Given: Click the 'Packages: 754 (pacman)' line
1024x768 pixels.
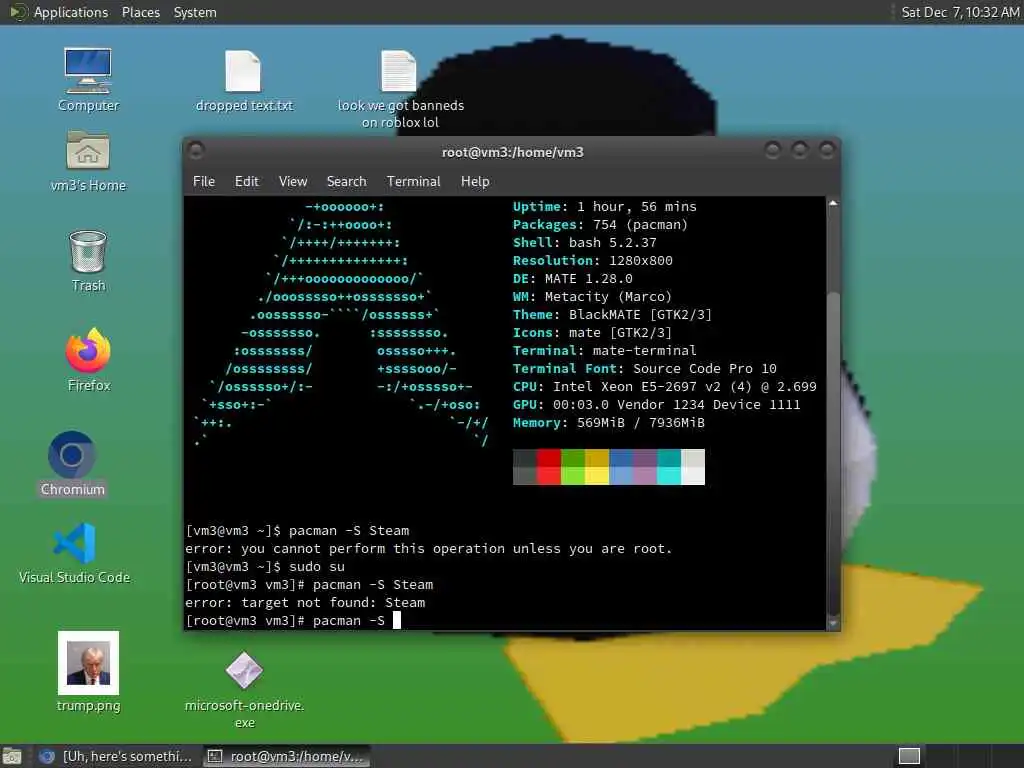Looking at the screenshot, I should 600,225.
